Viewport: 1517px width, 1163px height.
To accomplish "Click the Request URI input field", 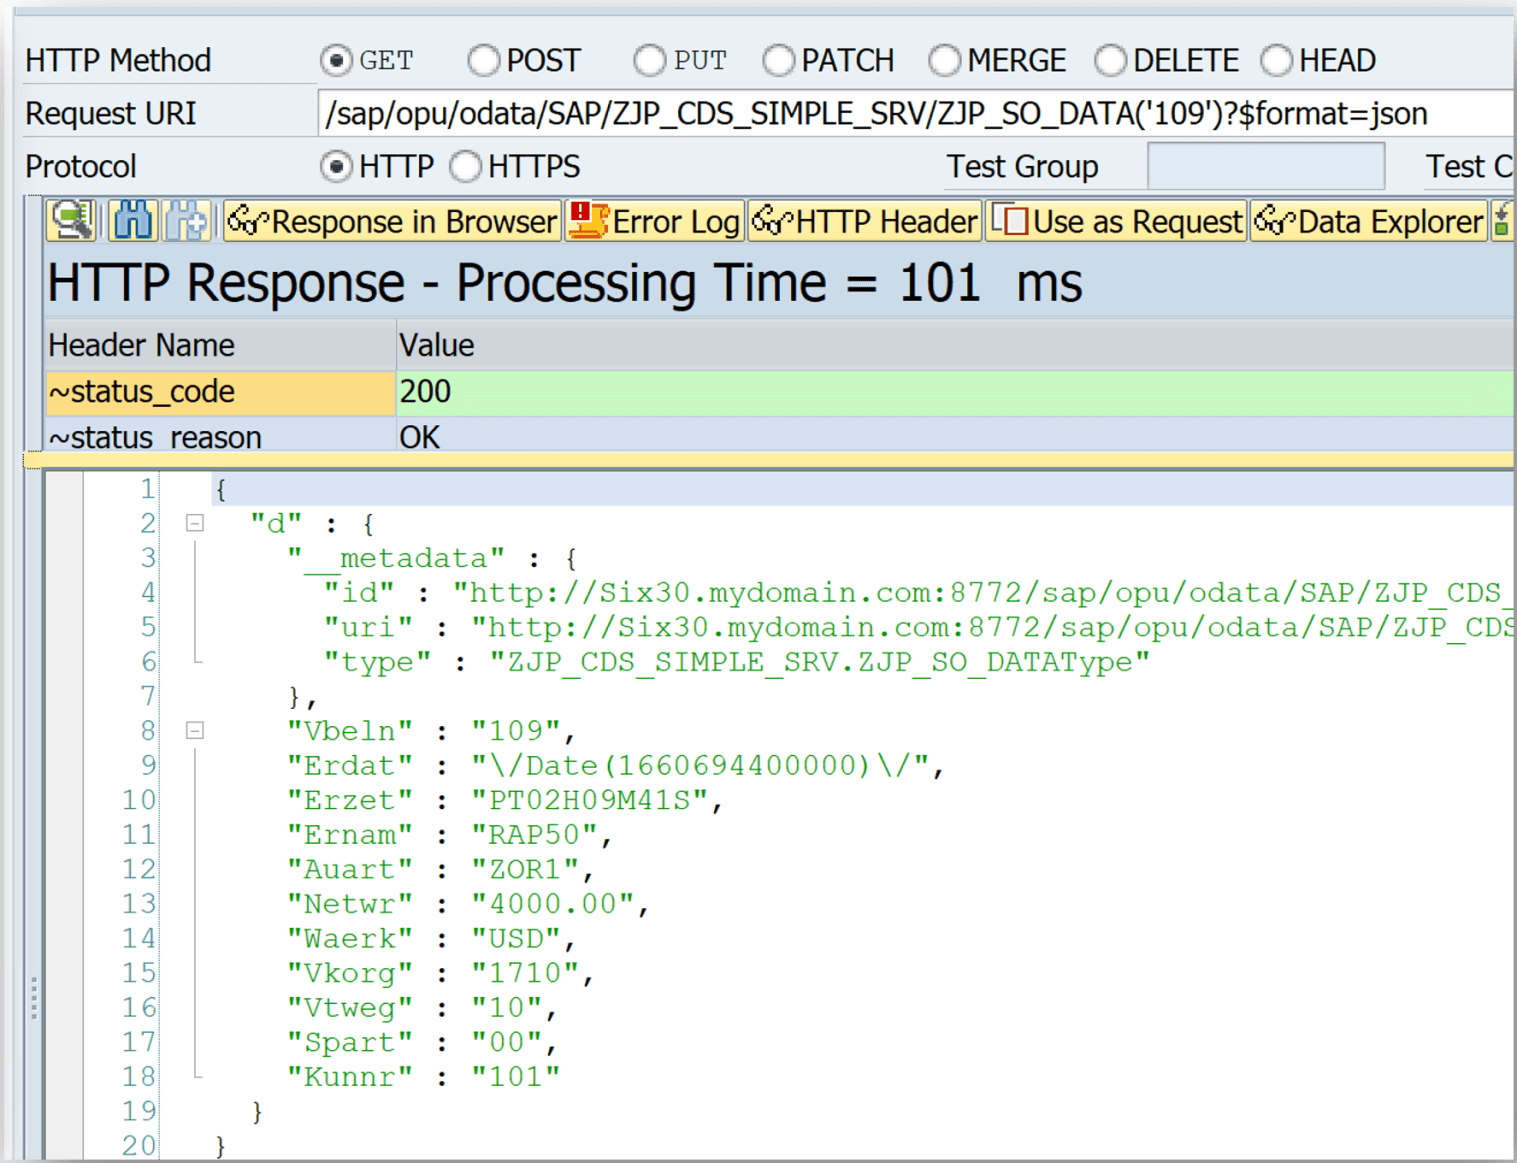I will coord(870,113).
